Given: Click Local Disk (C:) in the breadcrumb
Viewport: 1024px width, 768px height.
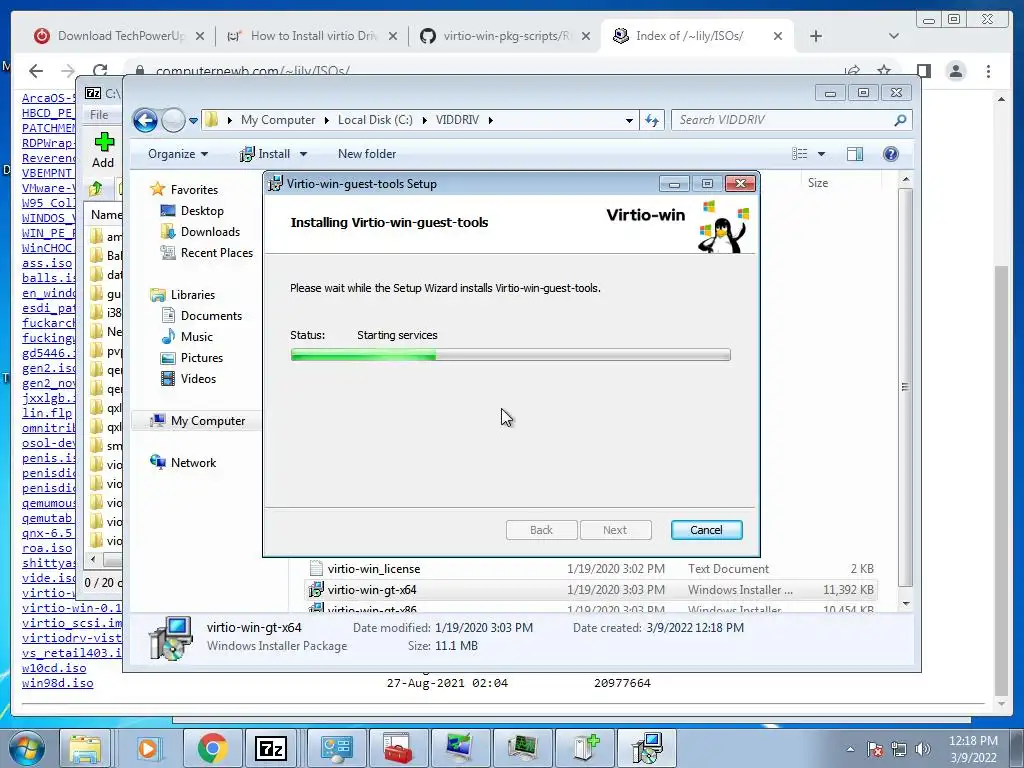Looking at the screenshot, I should [x=375, y=120].
